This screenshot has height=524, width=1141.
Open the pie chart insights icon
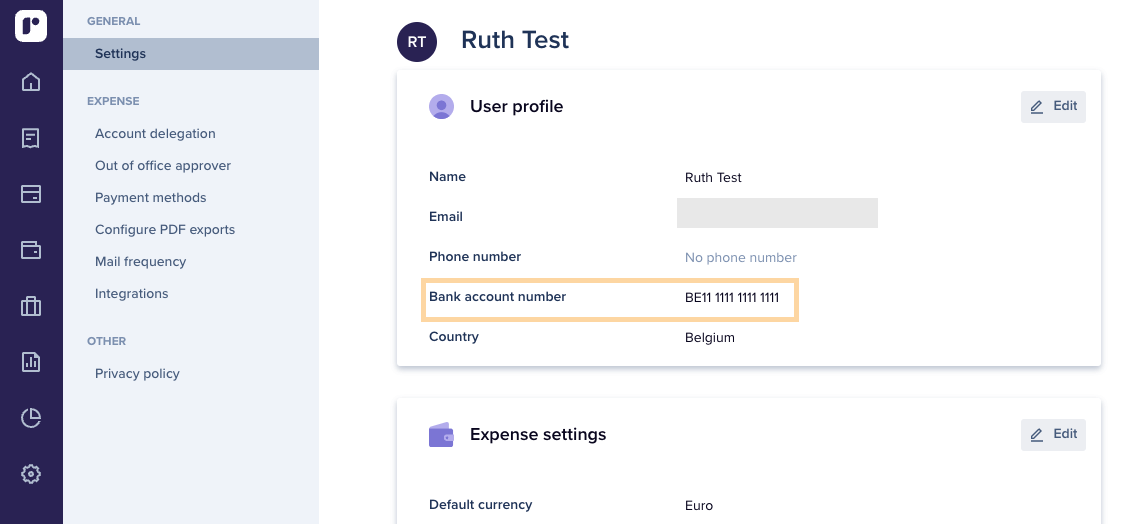[x=31, y=418]
